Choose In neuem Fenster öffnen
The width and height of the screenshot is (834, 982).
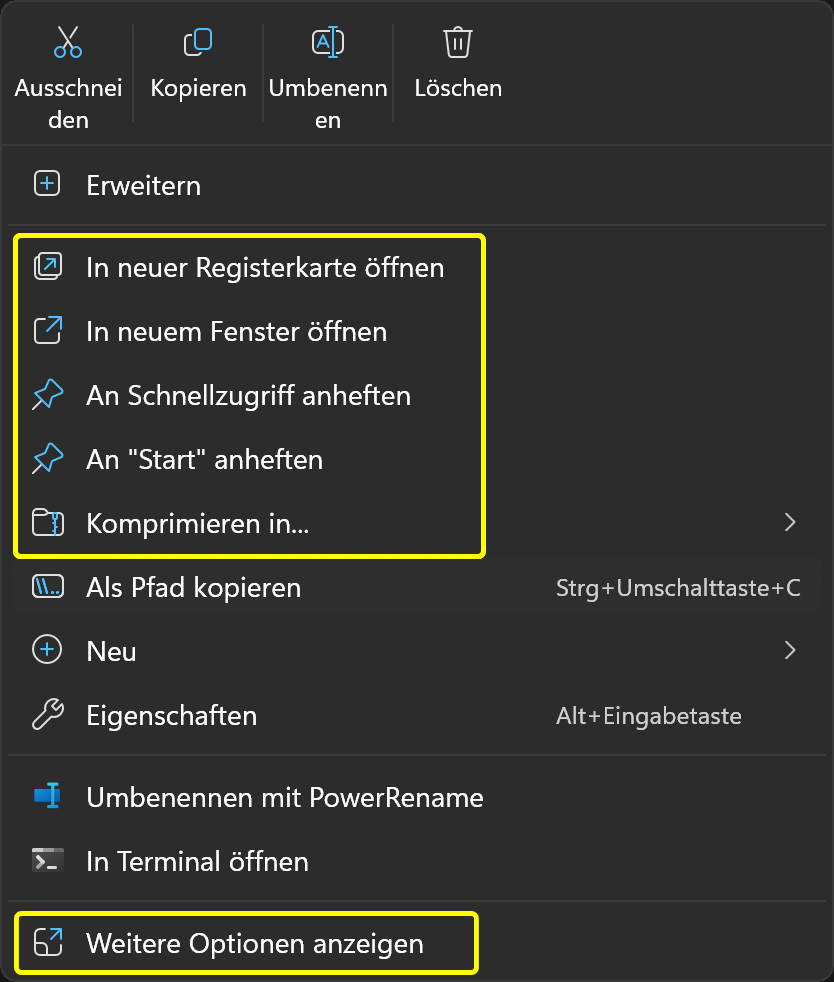point(236,331)
